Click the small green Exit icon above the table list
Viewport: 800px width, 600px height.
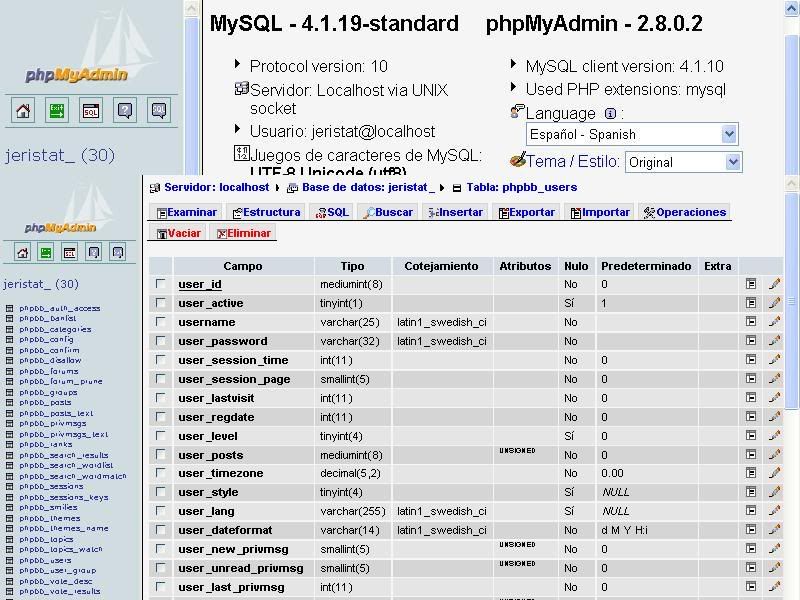(x=46, y=252)
